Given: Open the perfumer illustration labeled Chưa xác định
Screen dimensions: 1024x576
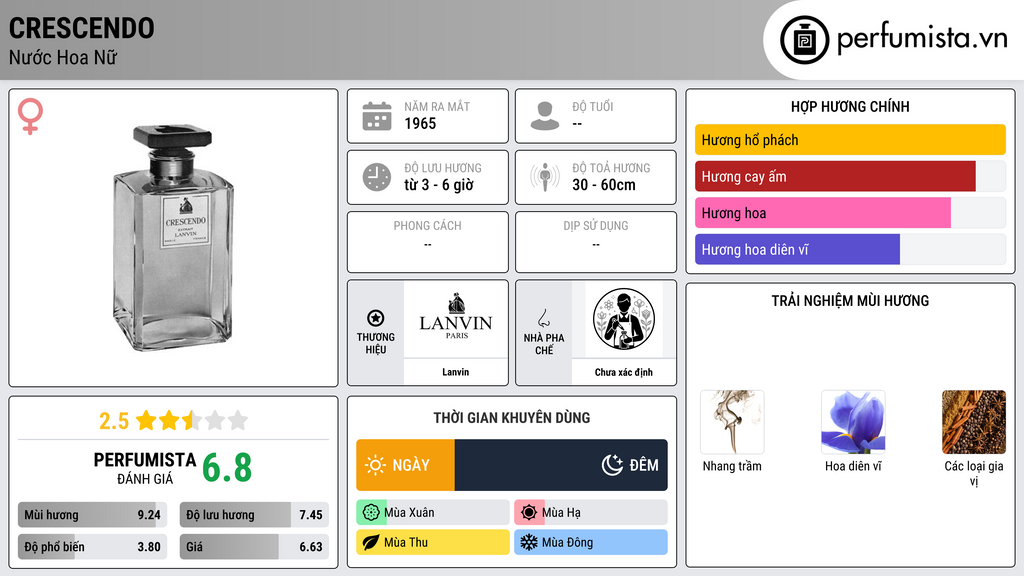Looking at the screenshot, I should coord(624,319).
